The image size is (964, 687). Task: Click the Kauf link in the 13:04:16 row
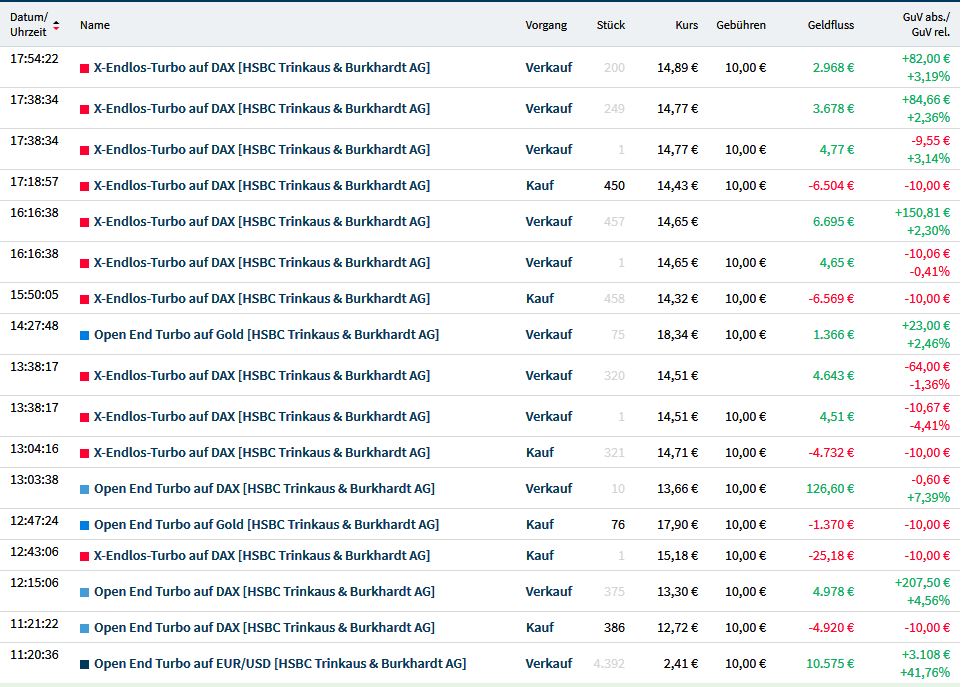(x=540, y=453)
